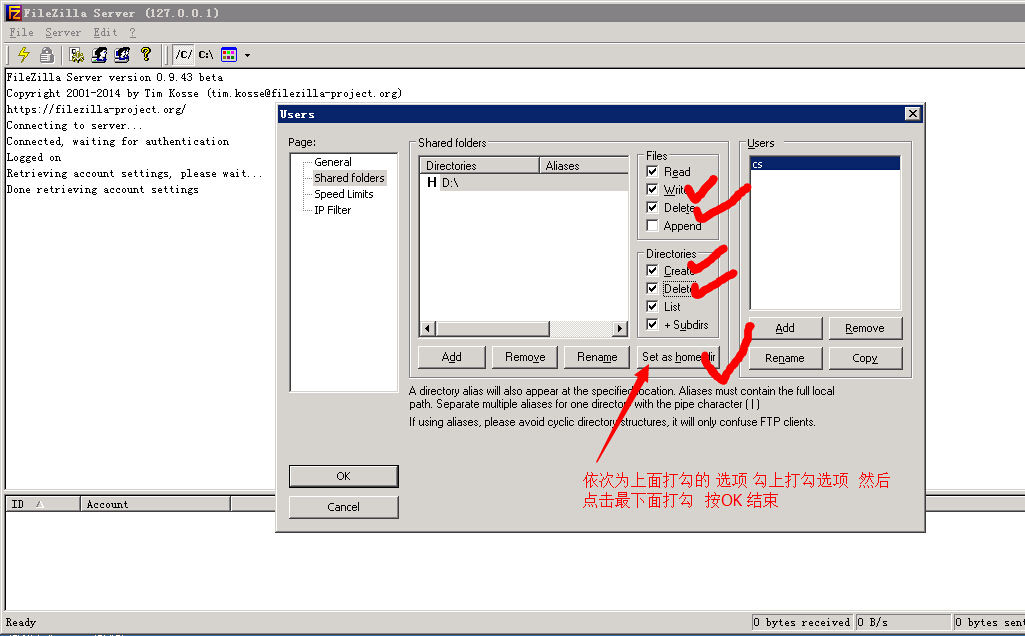The width and height of the screenshot is (1025, 636).
Task: Click 'Done retrieving account settings' log line
Action: click(102, 190)
